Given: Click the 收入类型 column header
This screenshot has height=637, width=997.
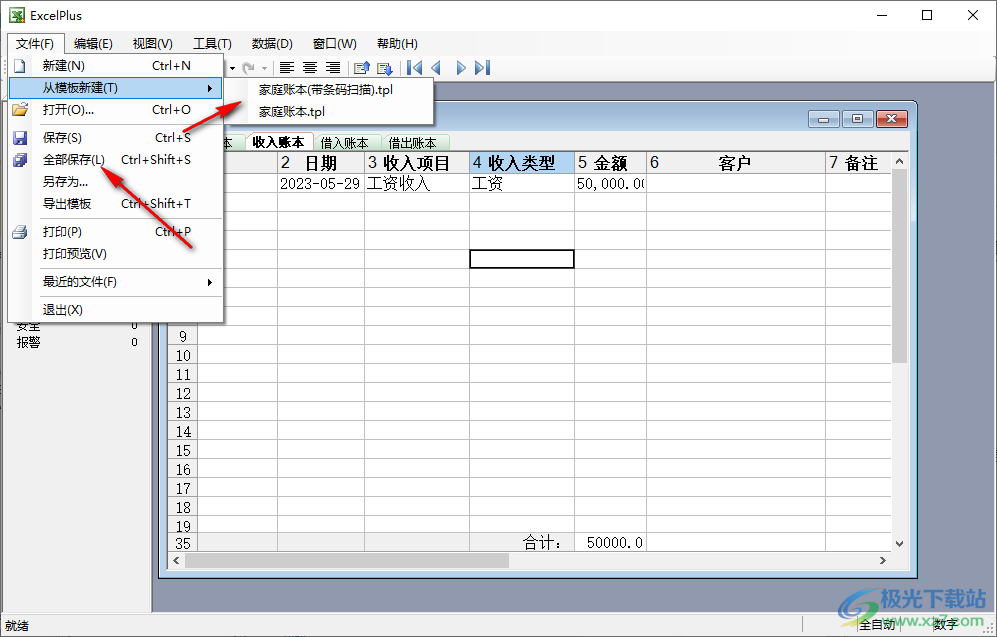Looking at the screenshot, I should (522, 163).
